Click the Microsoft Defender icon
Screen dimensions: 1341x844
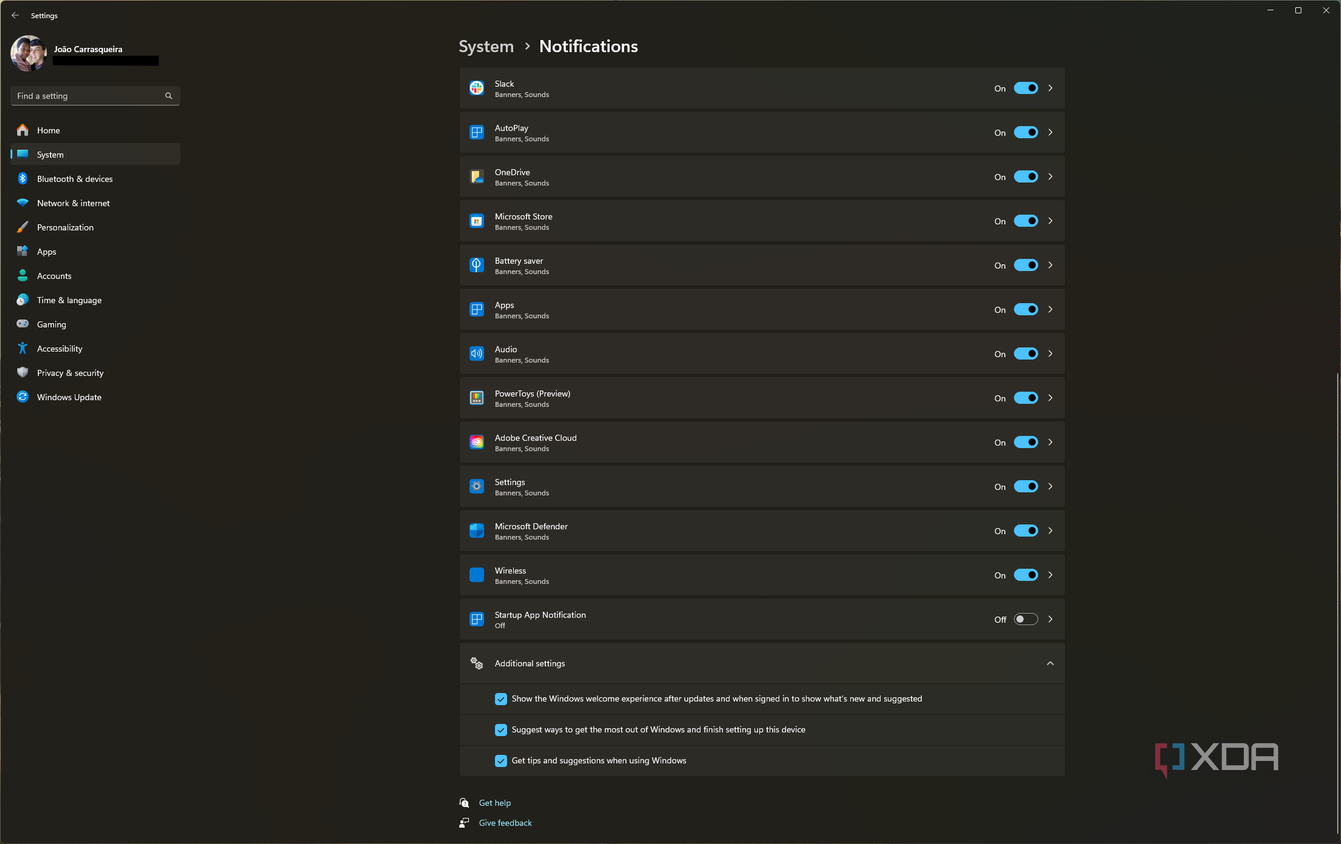[x=477, y=531]
